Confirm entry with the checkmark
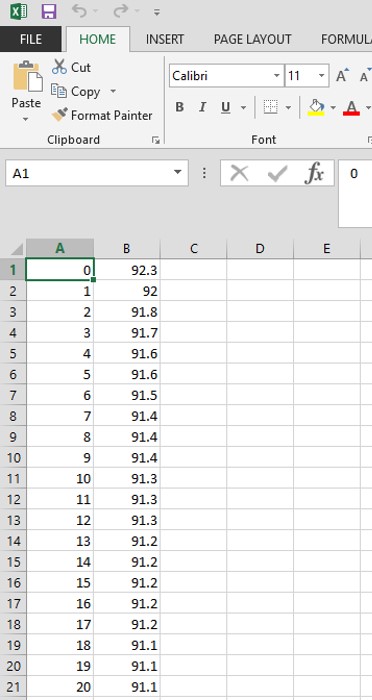Screen dimensions: 372x700 [277, 173]
